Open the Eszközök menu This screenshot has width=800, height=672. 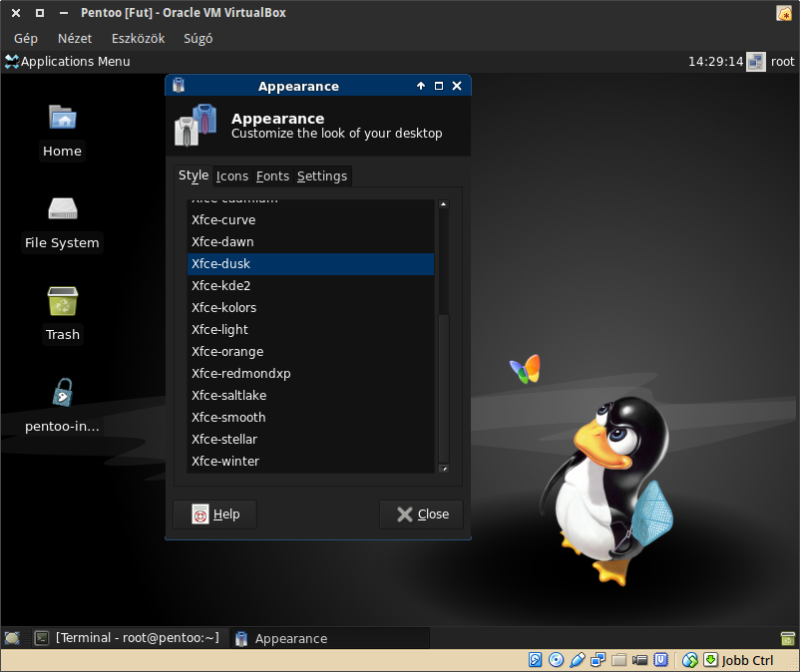[x=138, y=38]
